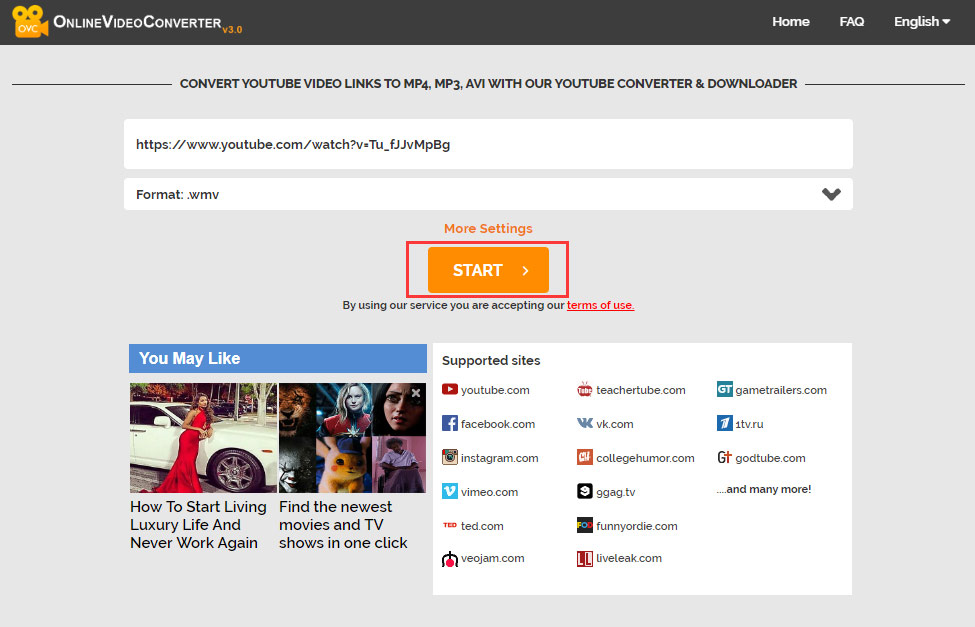The image size is (975, 627).
Task: Click the godtube.com icon
Action: [x=724, y=457]
